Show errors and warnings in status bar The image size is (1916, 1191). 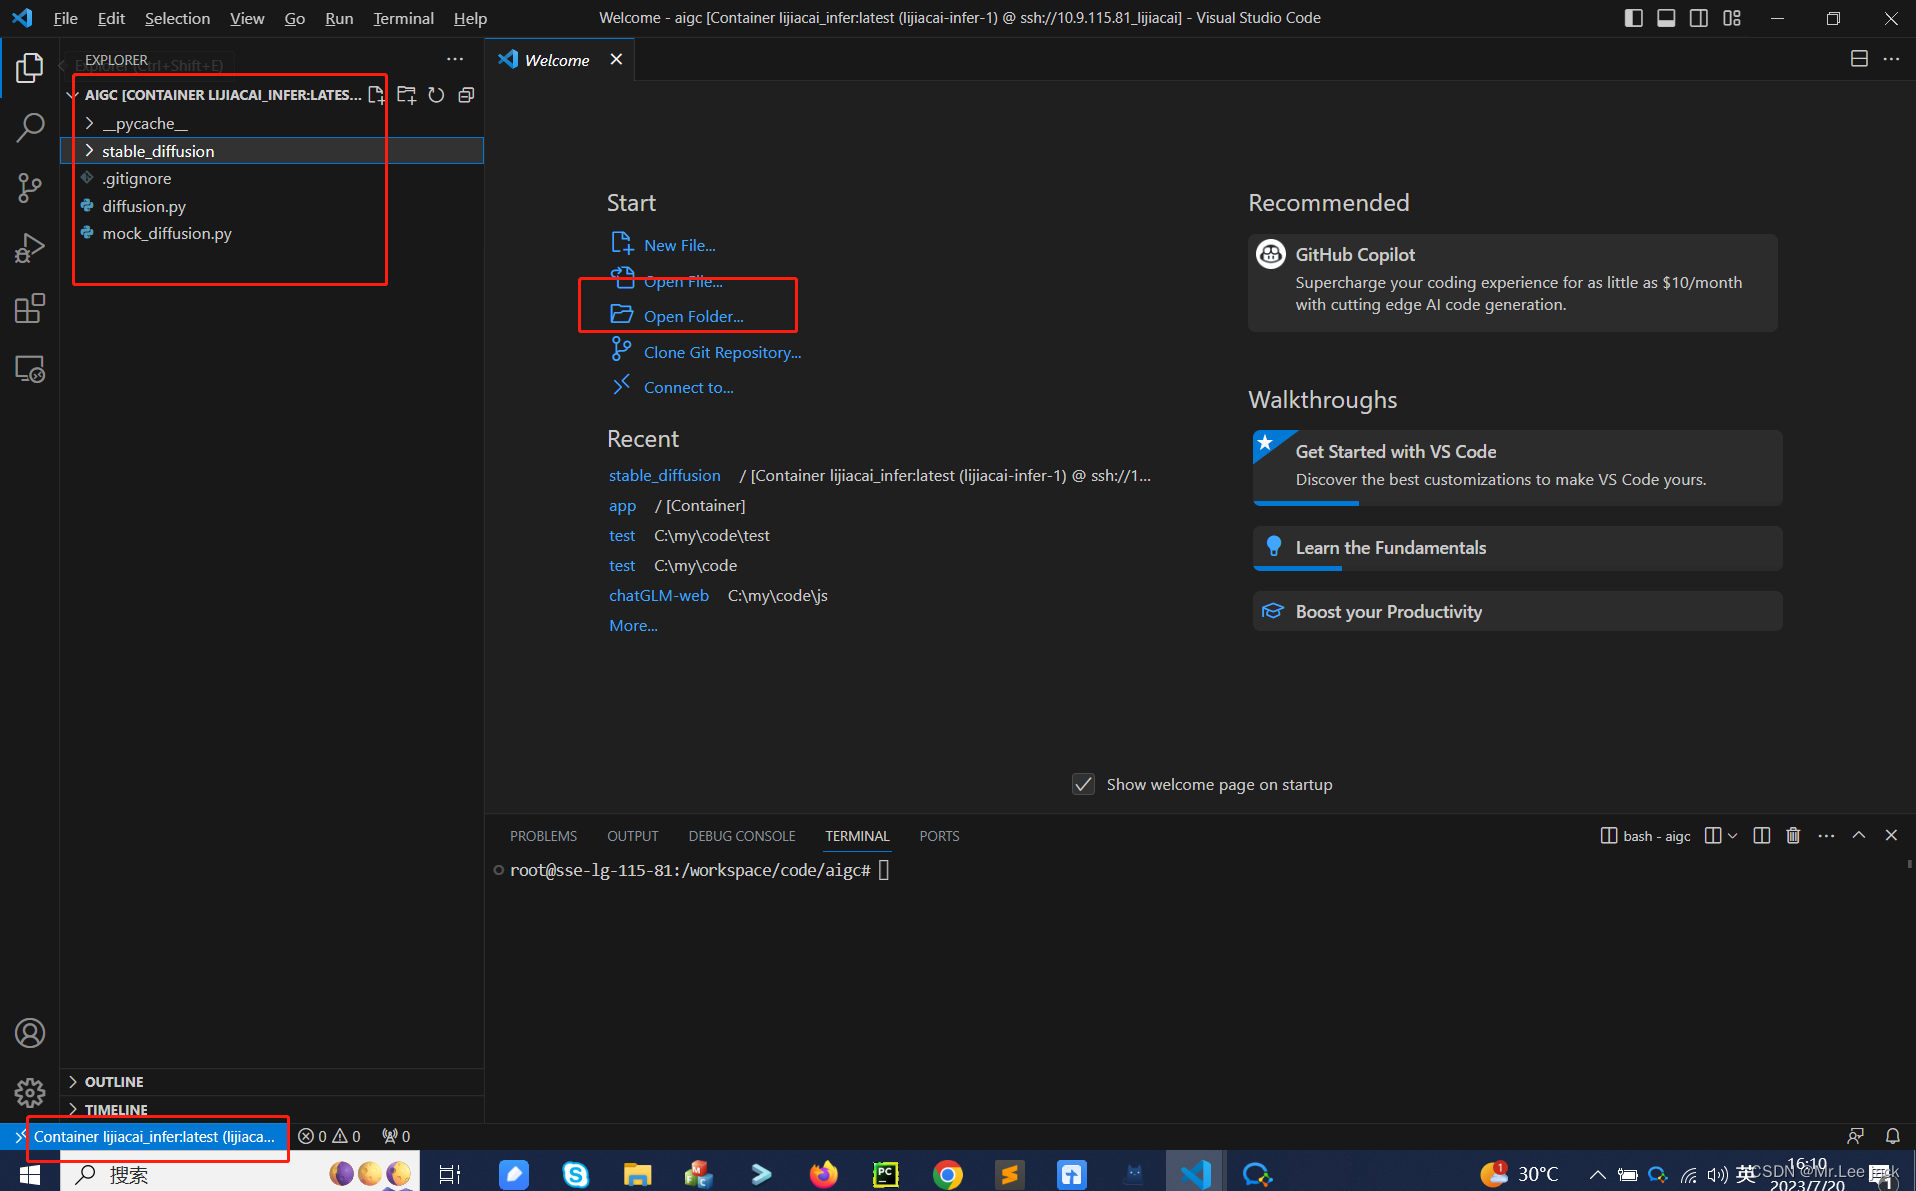coord(329,1136)
